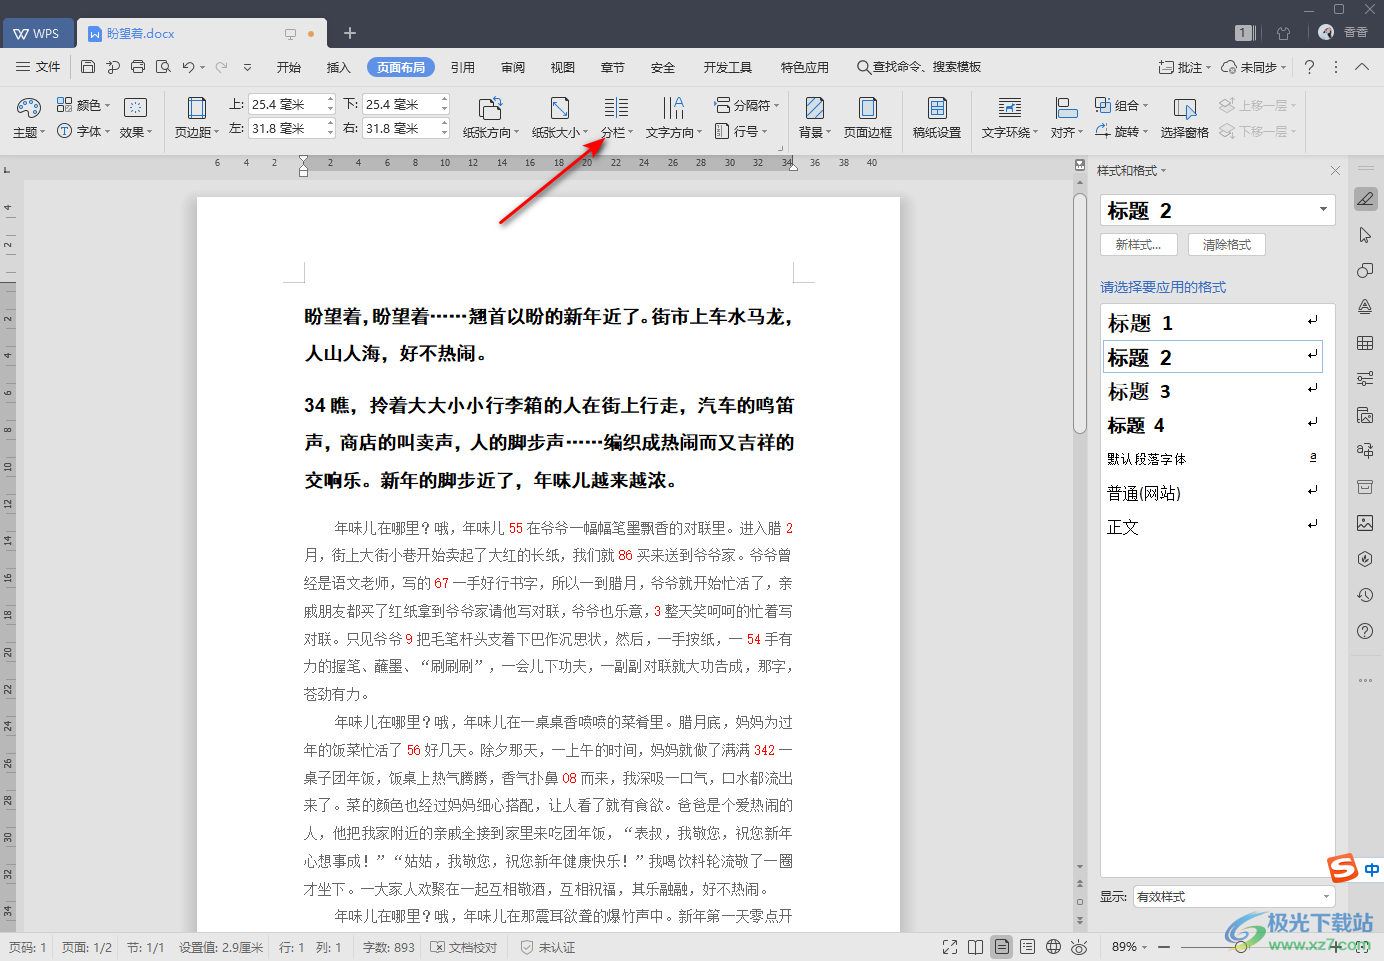
Task: Click the 分栏 columns icon
Action: tap(616, 108)
